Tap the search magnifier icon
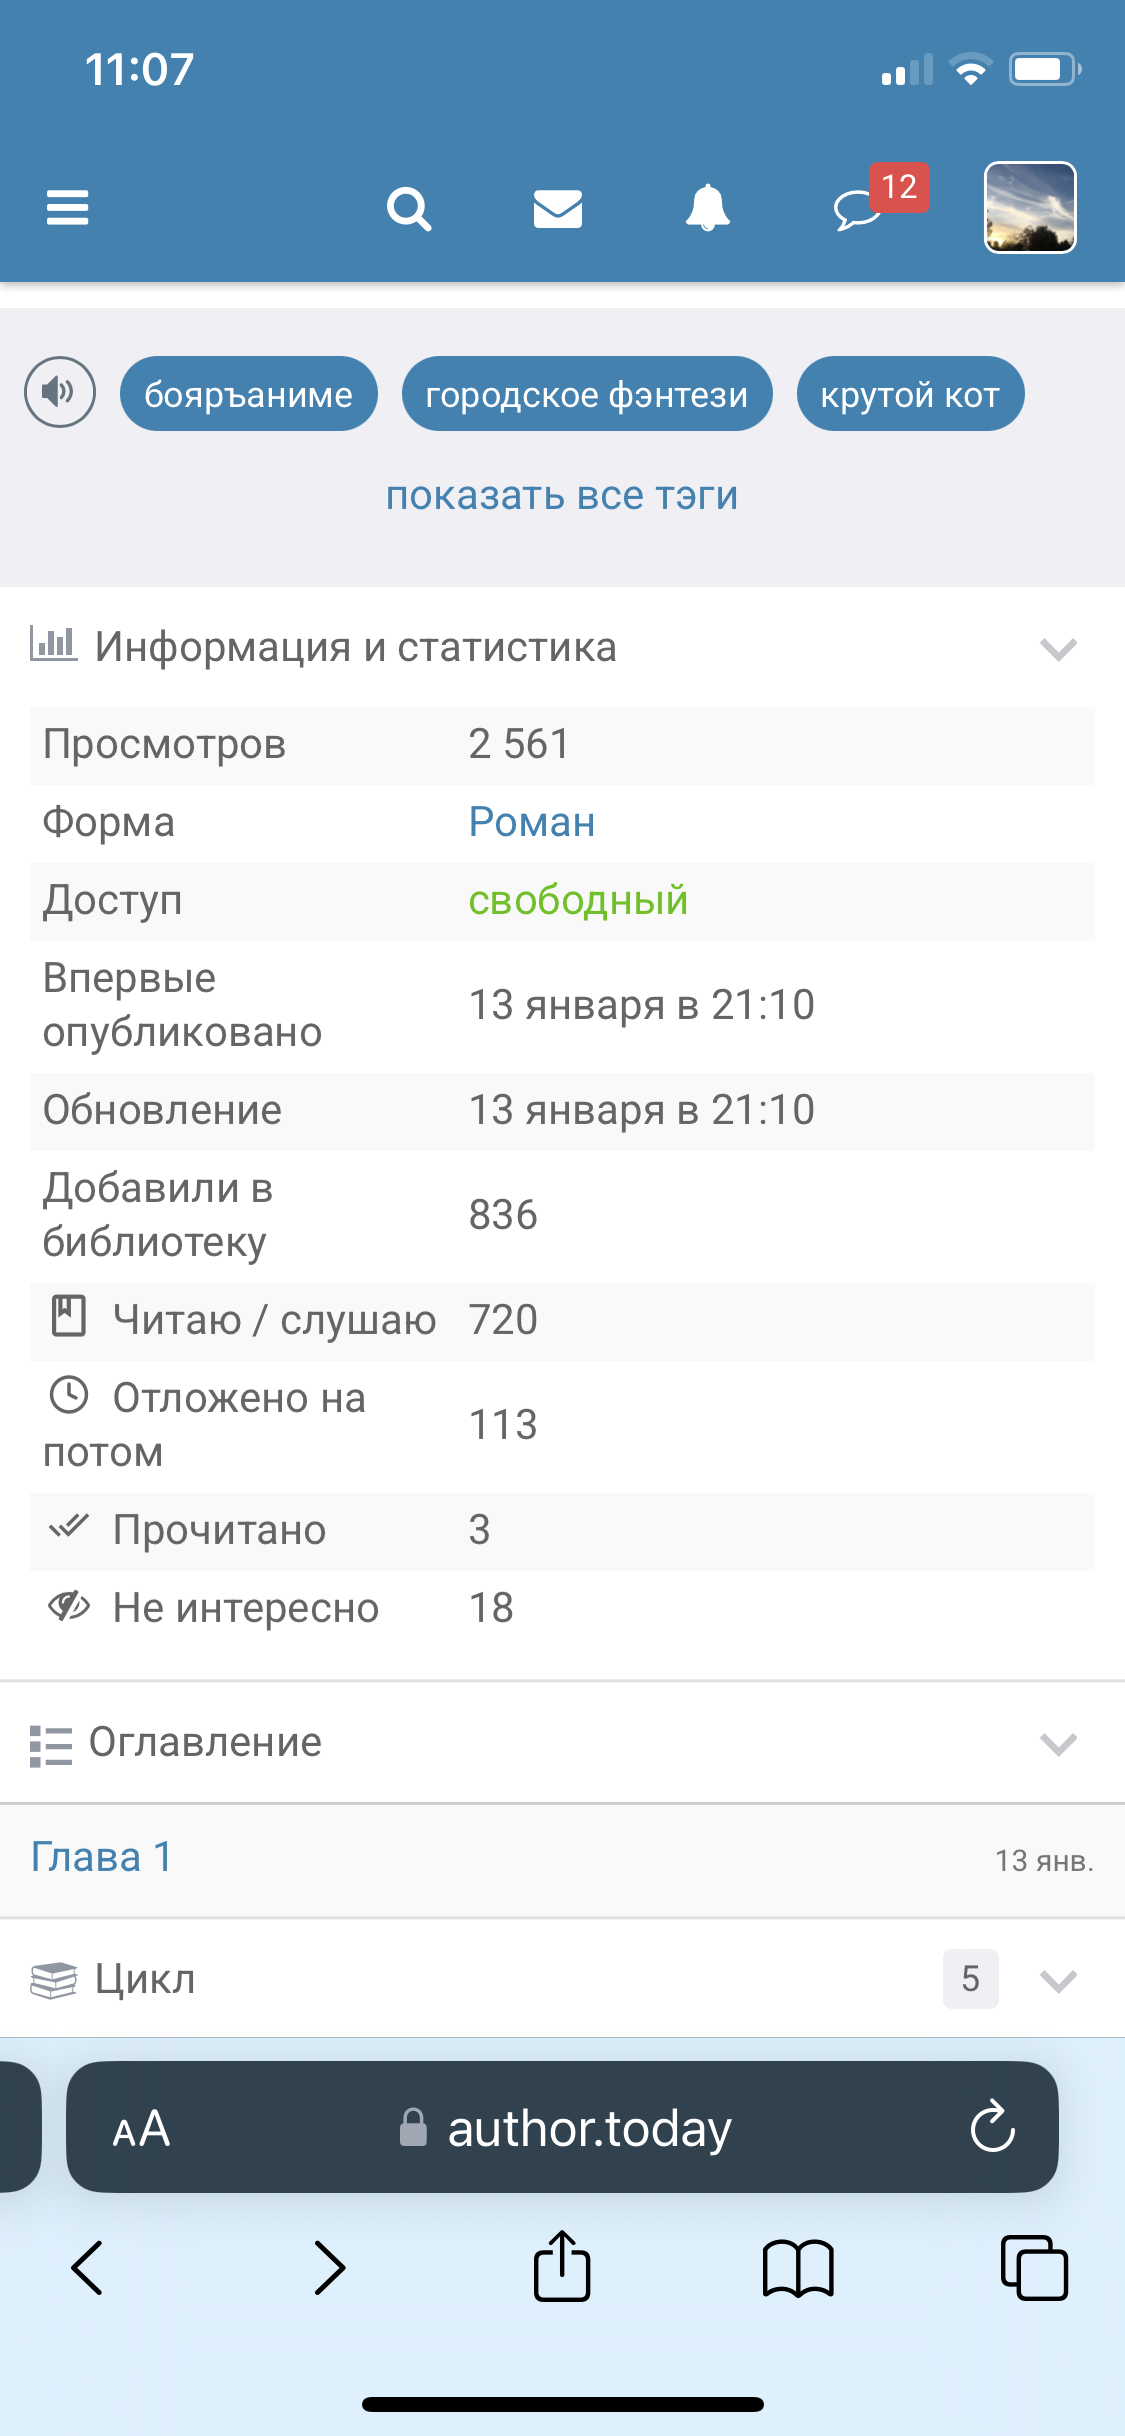This screenshot has width=1125, height=2436. point(409,209)
